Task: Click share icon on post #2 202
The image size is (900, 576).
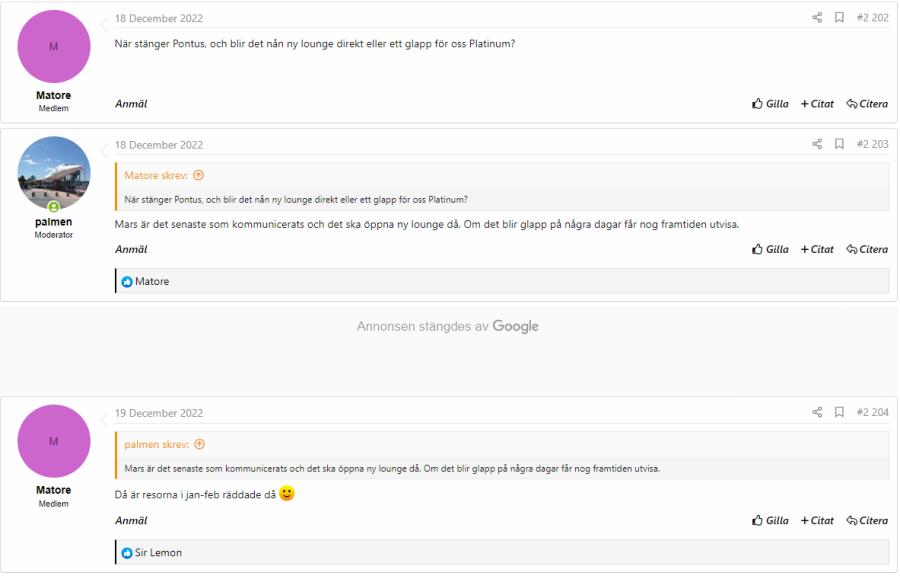Action: [x=817, y=18]
